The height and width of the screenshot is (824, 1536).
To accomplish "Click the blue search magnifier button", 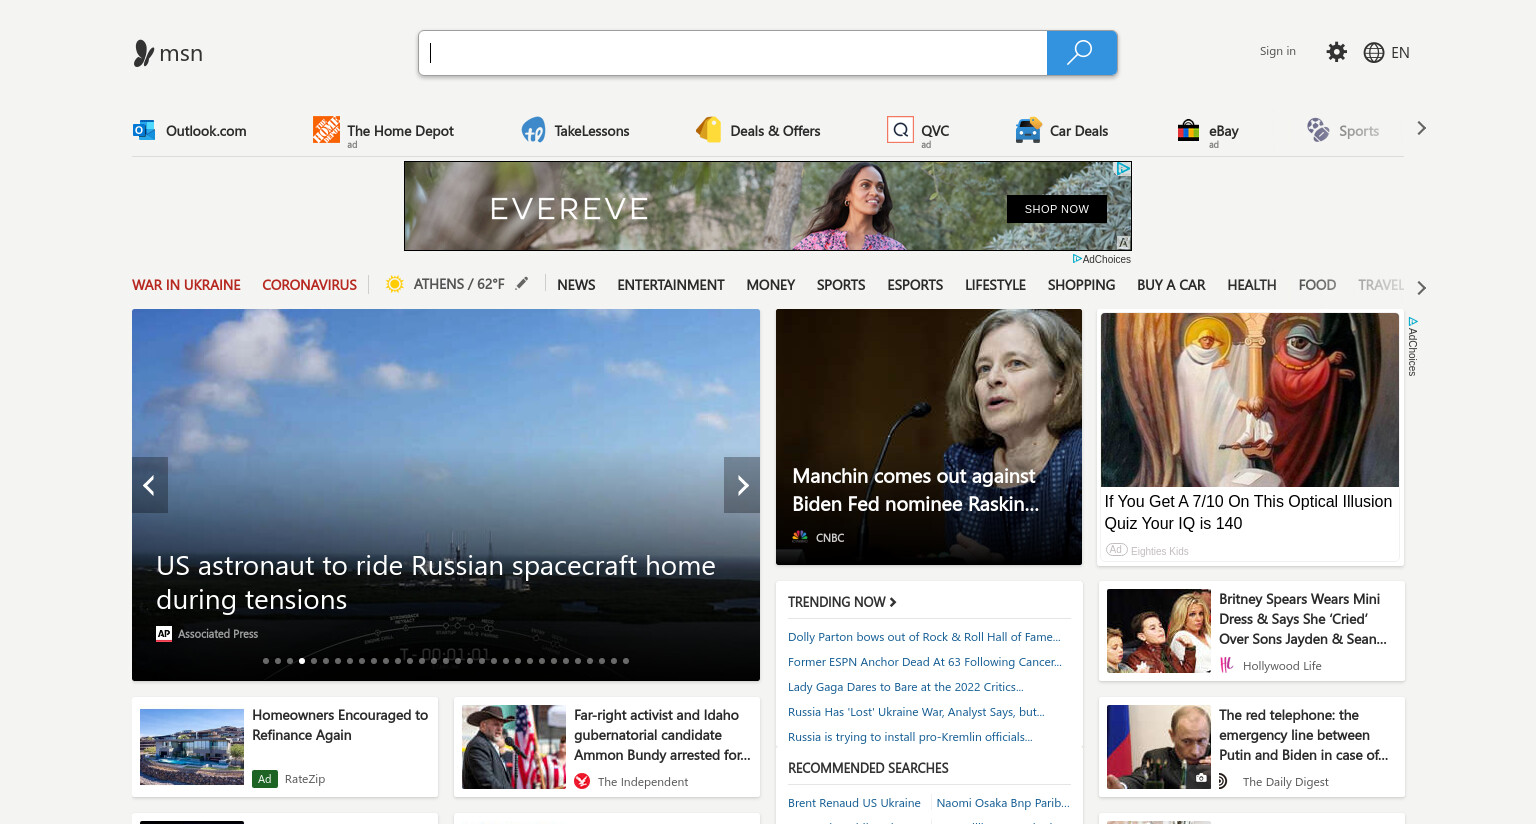I will [x=1081, y=53].
